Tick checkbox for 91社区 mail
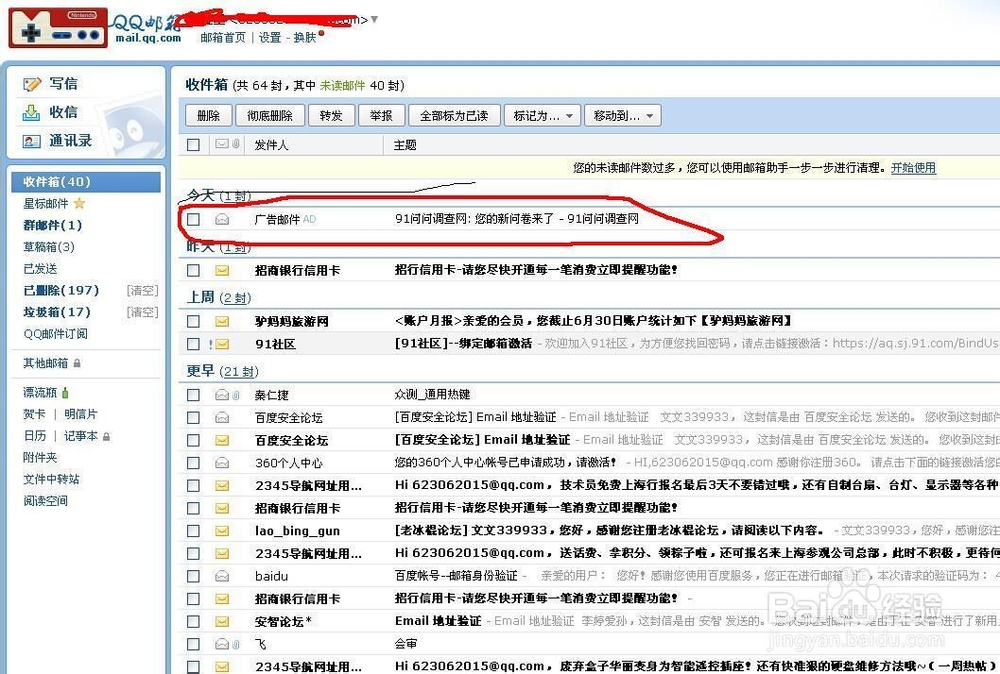The height and width of the screenshot is (674, 1000). [193, 344]
